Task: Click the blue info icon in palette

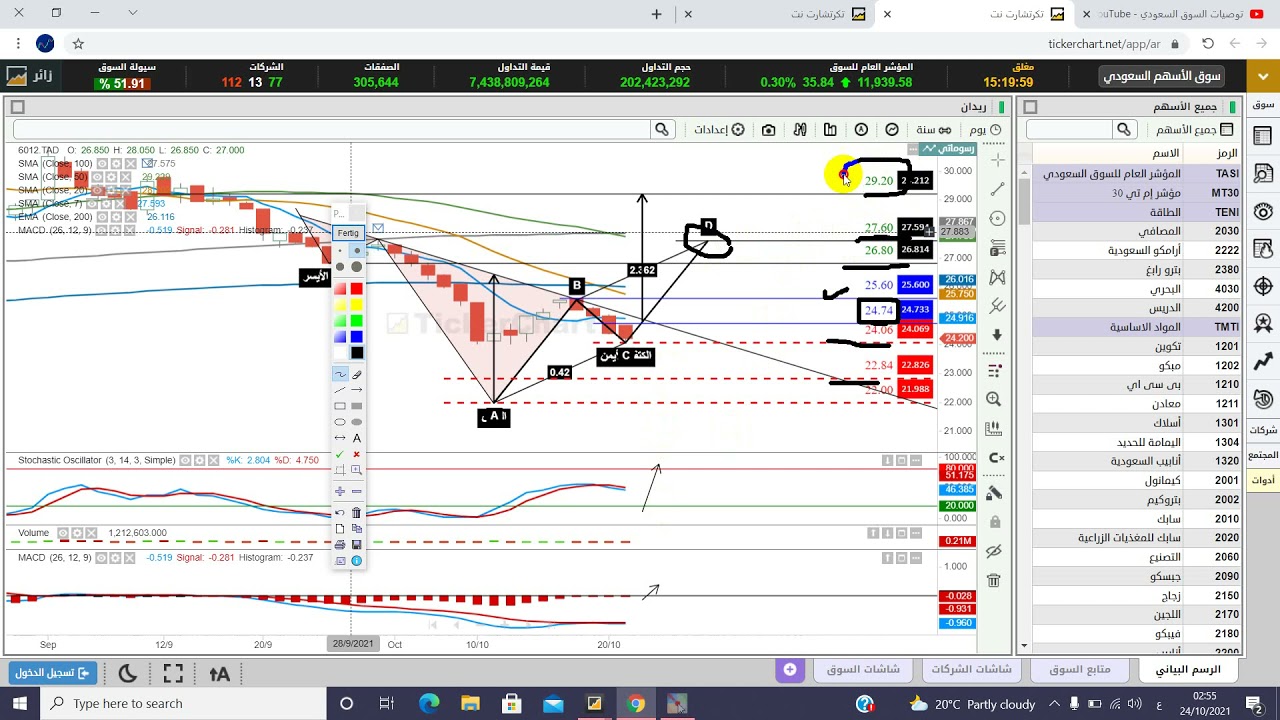Action: pyautogui.click(x=356, y=561)
